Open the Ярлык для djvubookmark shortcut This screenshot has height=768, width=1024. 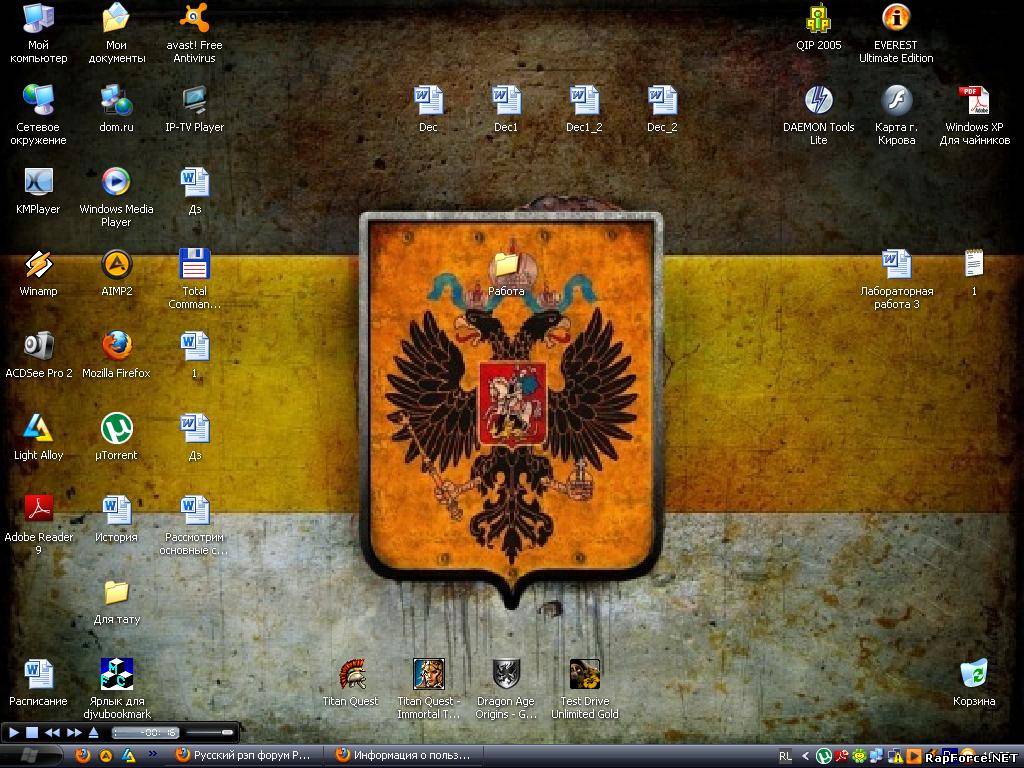pos(116,690)
